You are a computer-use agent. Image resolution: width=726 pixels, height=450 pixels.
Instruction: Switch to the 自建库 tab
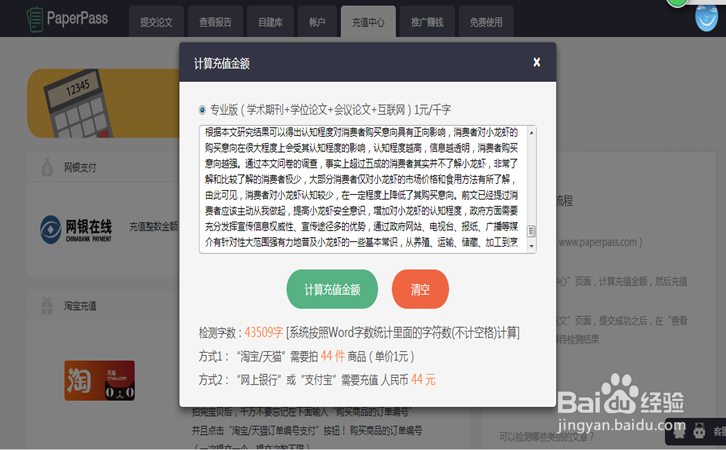[270, 22]
